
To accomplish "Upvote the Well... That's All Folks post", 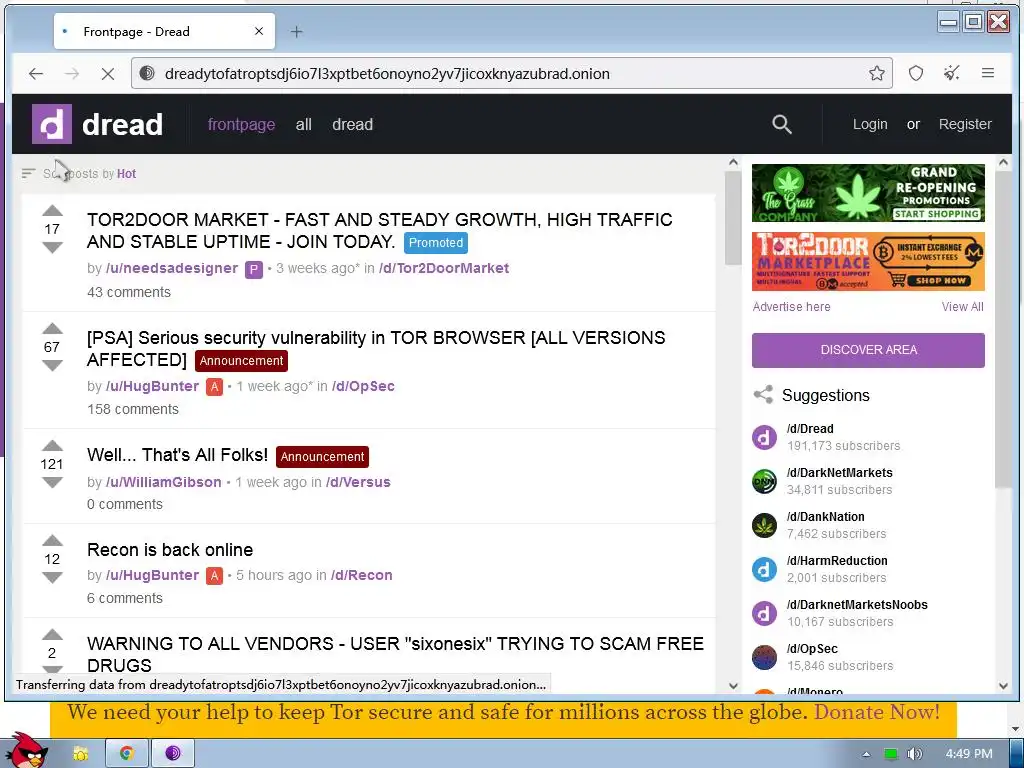I will 52,446.
